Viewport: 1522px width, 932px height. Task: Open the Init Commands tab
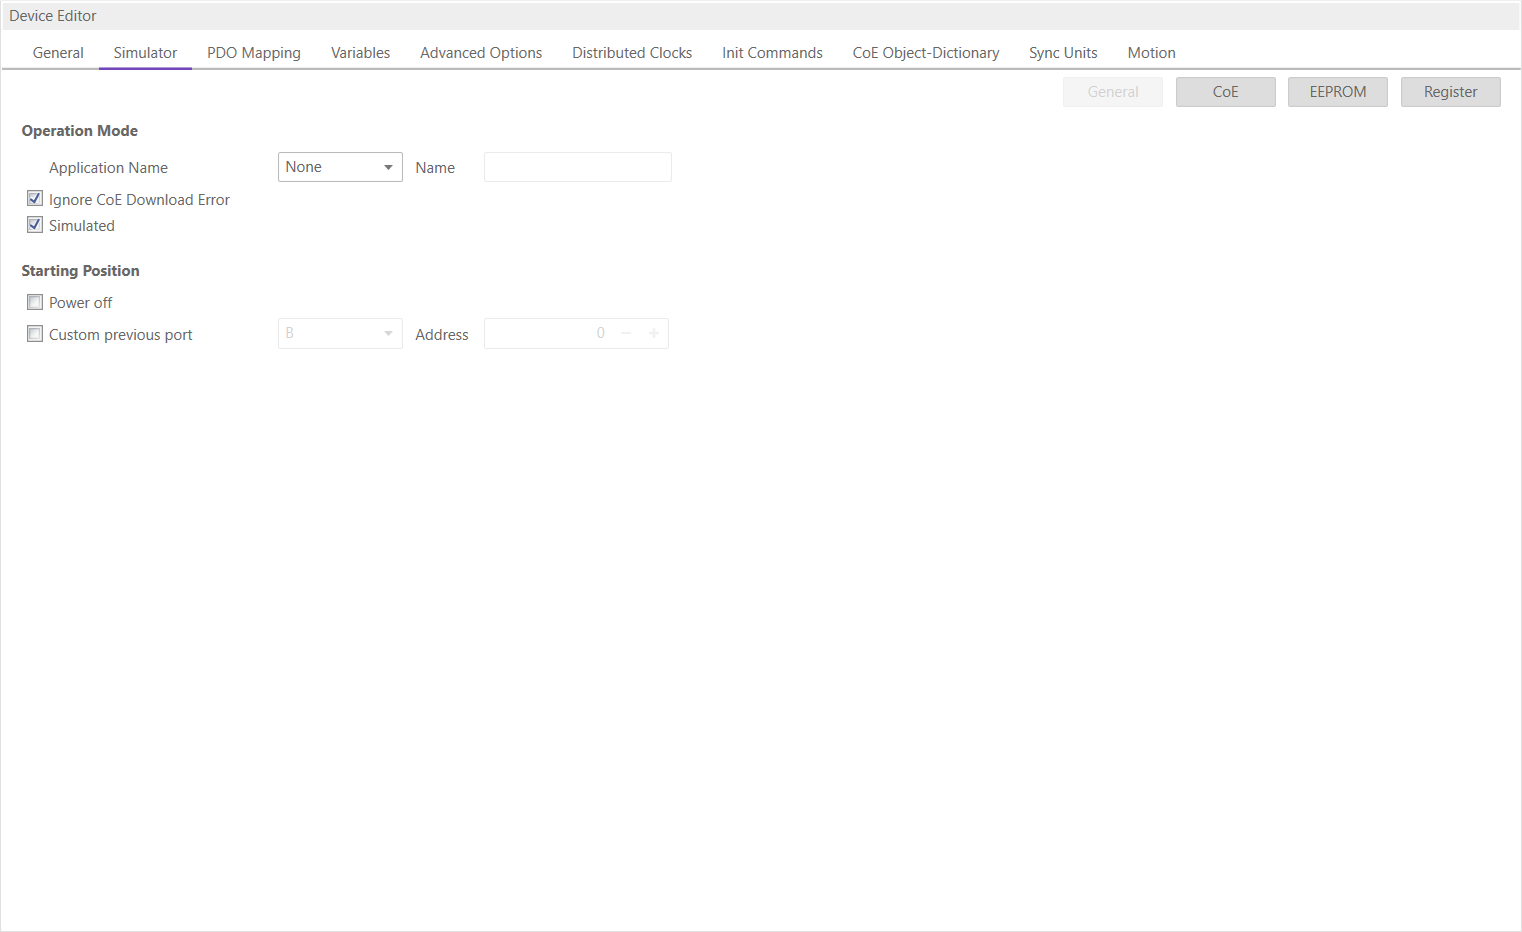point(772,53)
